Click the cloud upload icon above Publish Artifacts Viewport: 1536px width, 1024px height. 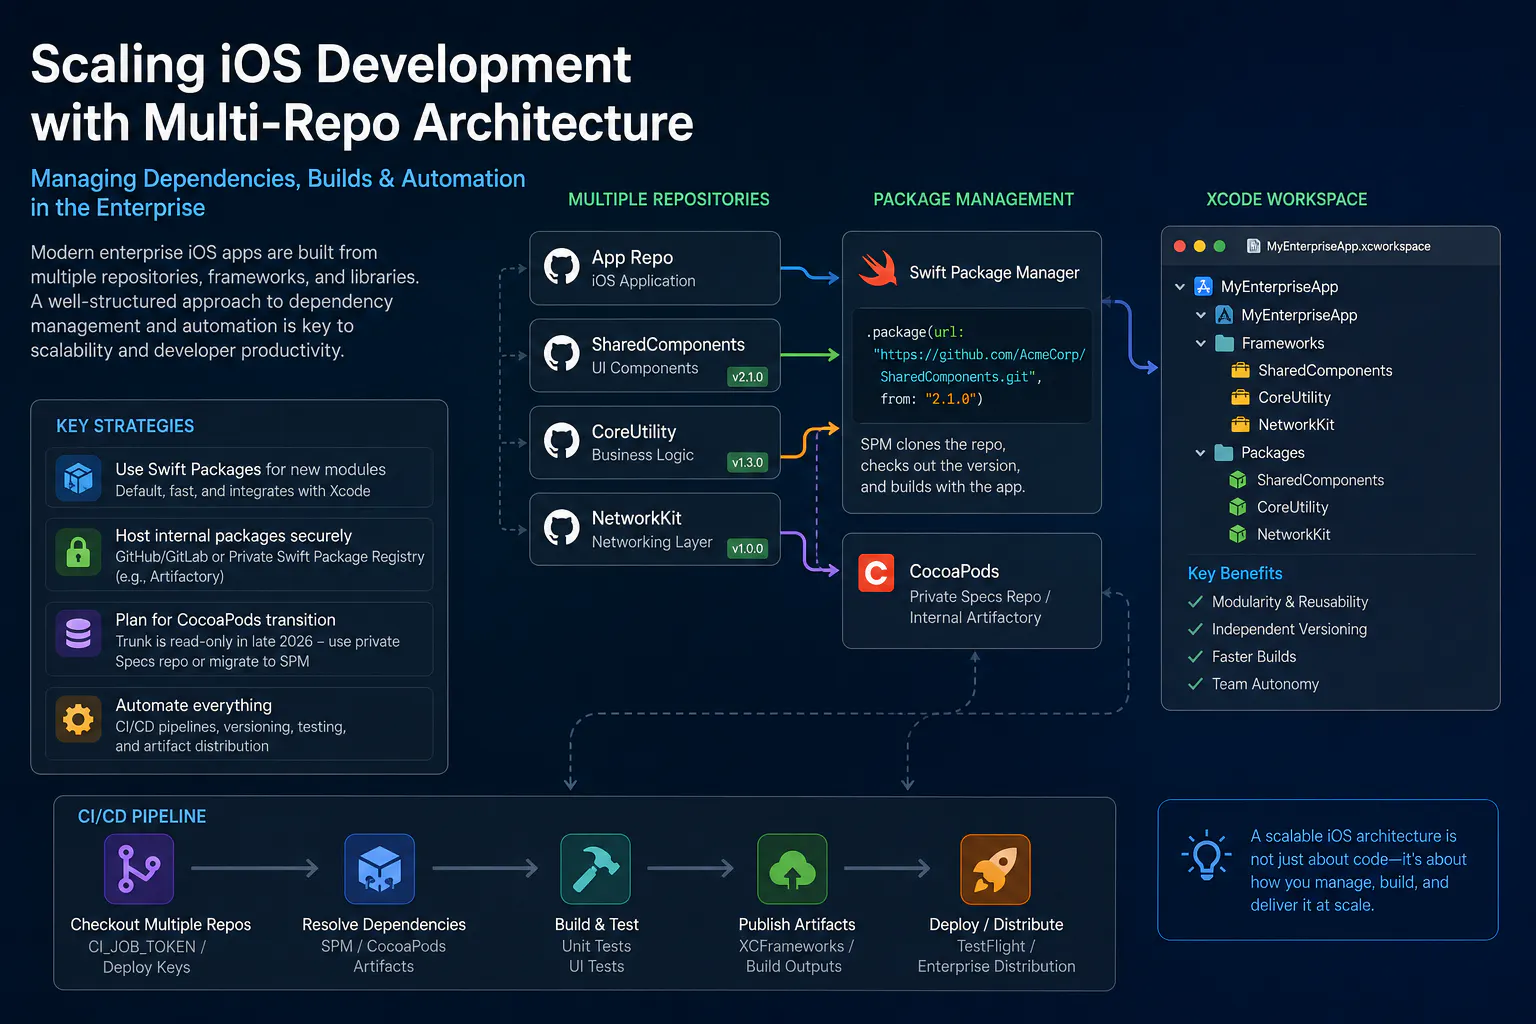click(x=792, y=869)
